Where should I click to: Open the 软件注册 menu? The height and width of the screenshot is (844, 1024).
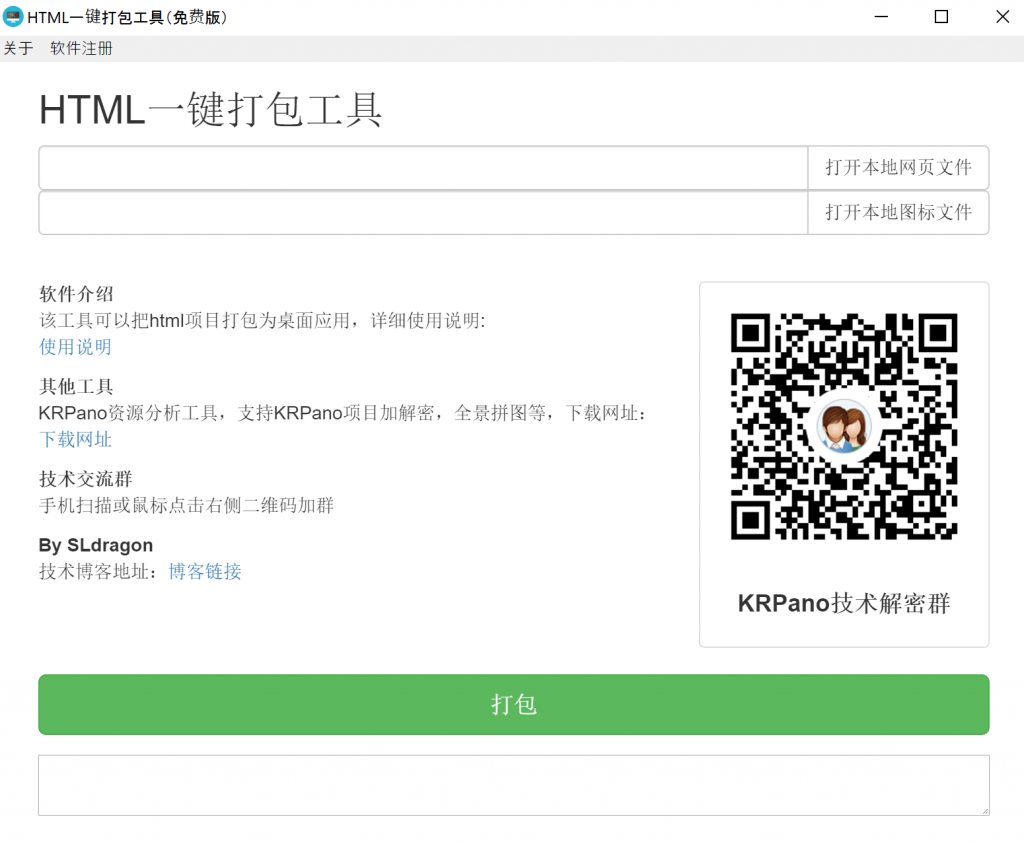81,48
